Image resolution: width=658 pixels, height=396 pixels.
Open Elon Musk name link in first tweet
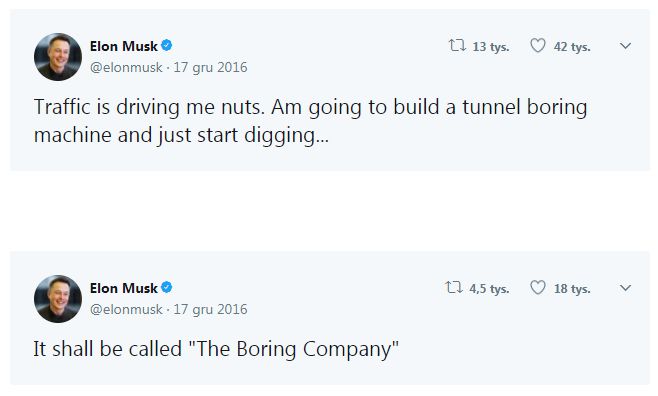(x=124, y=46)
